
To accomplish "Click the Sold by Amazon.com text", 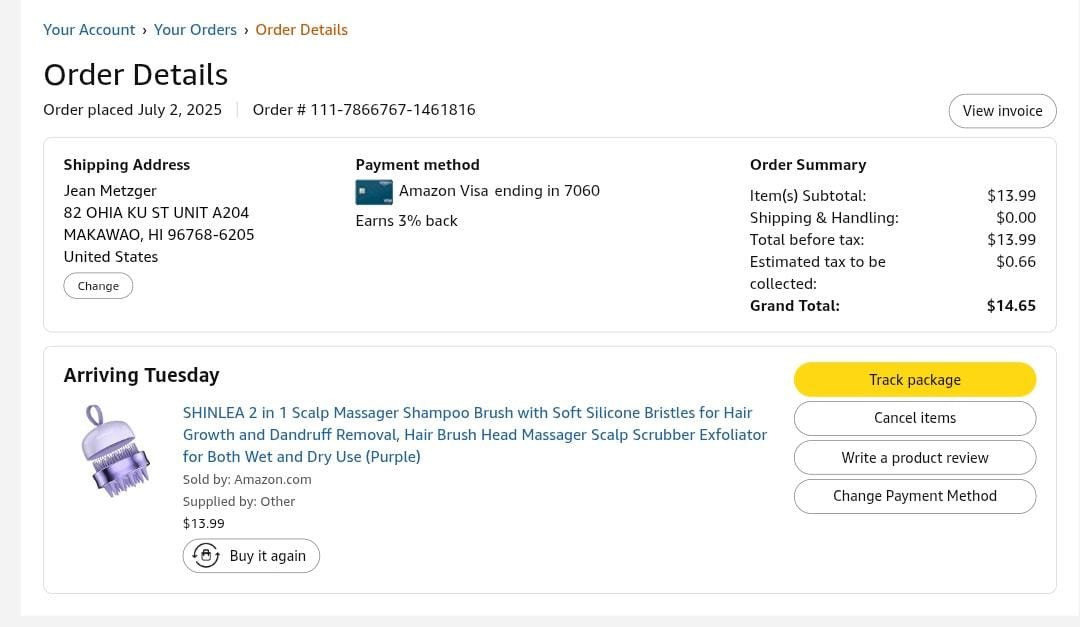I will 247,480.
